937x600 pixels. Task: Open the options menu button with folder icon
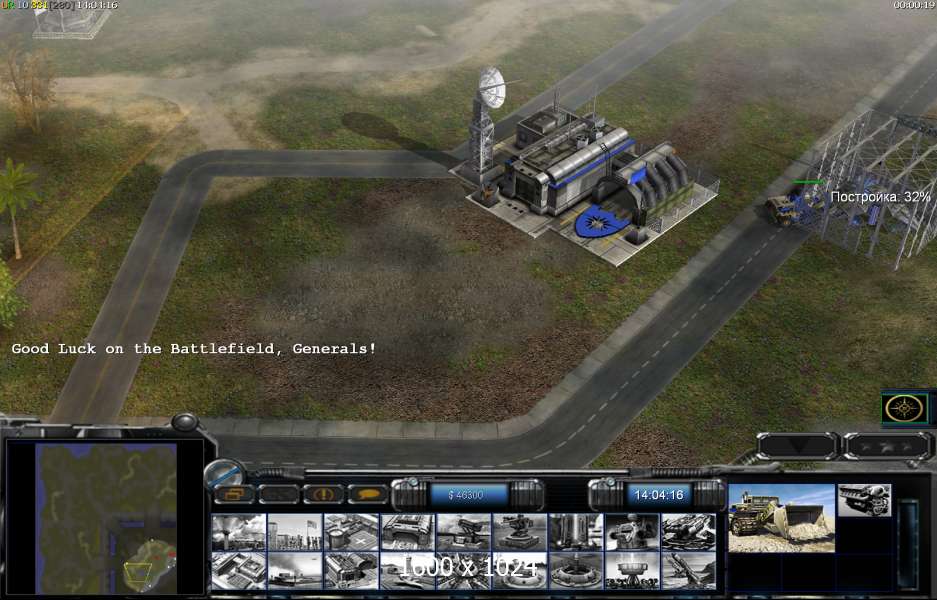[234, 494]
